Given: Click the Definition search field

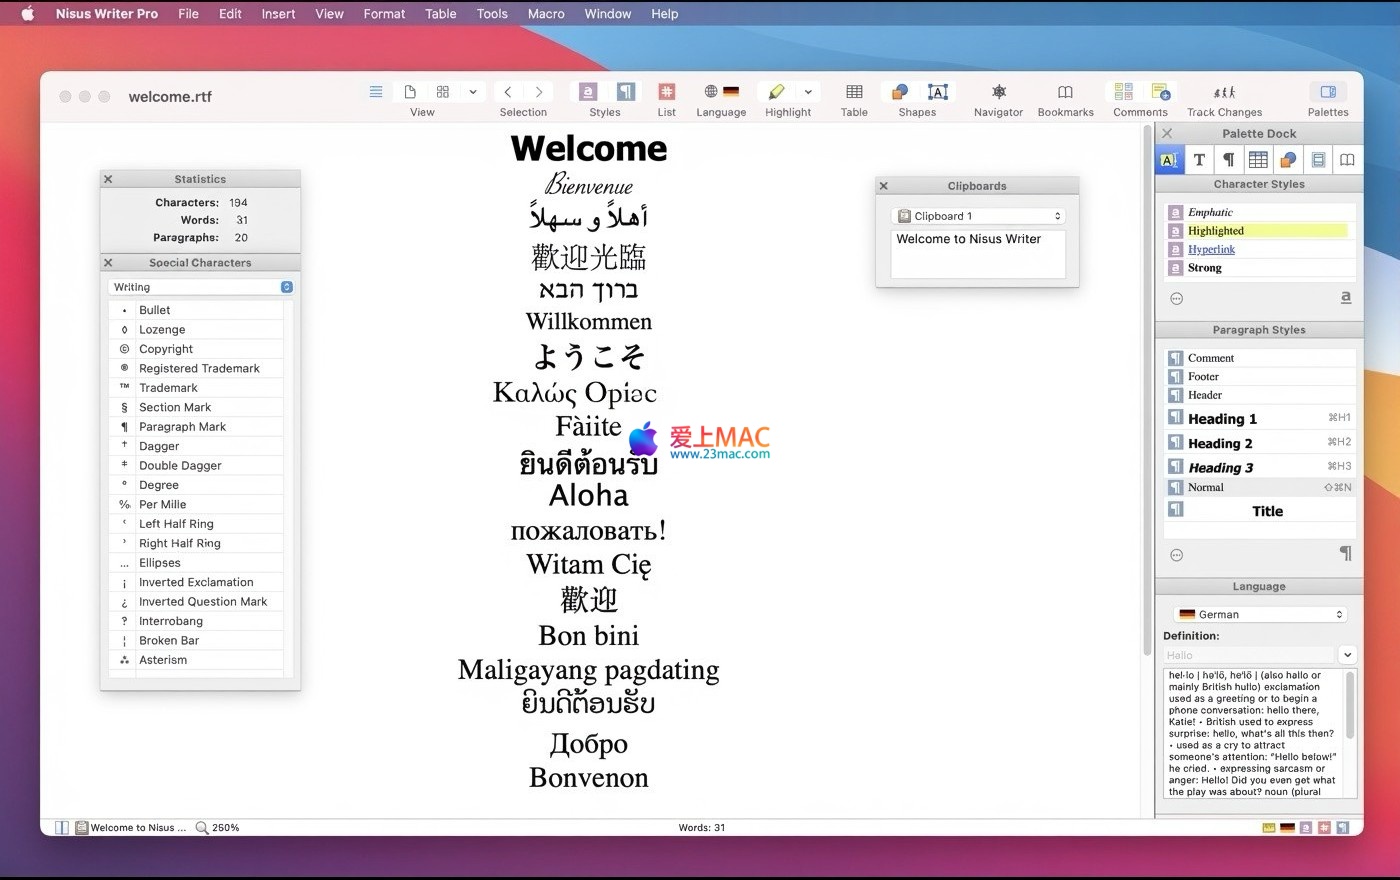Looking at the screenshot, I should (1248, 656).
